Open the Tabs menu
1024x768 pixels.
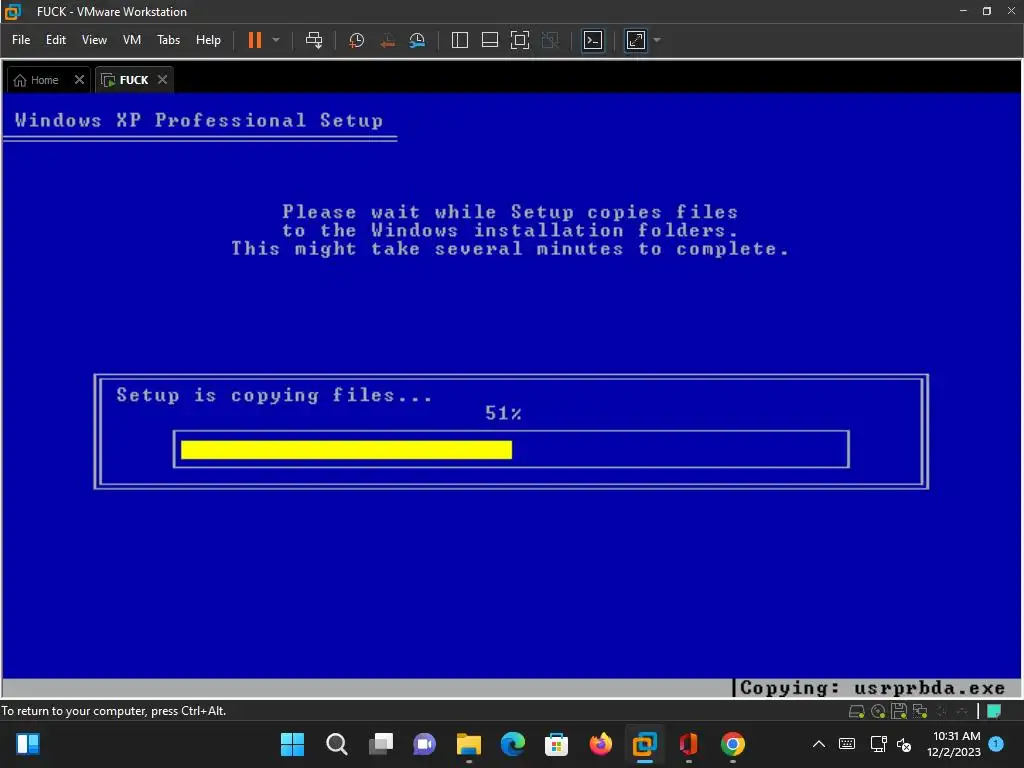[168, 40]
